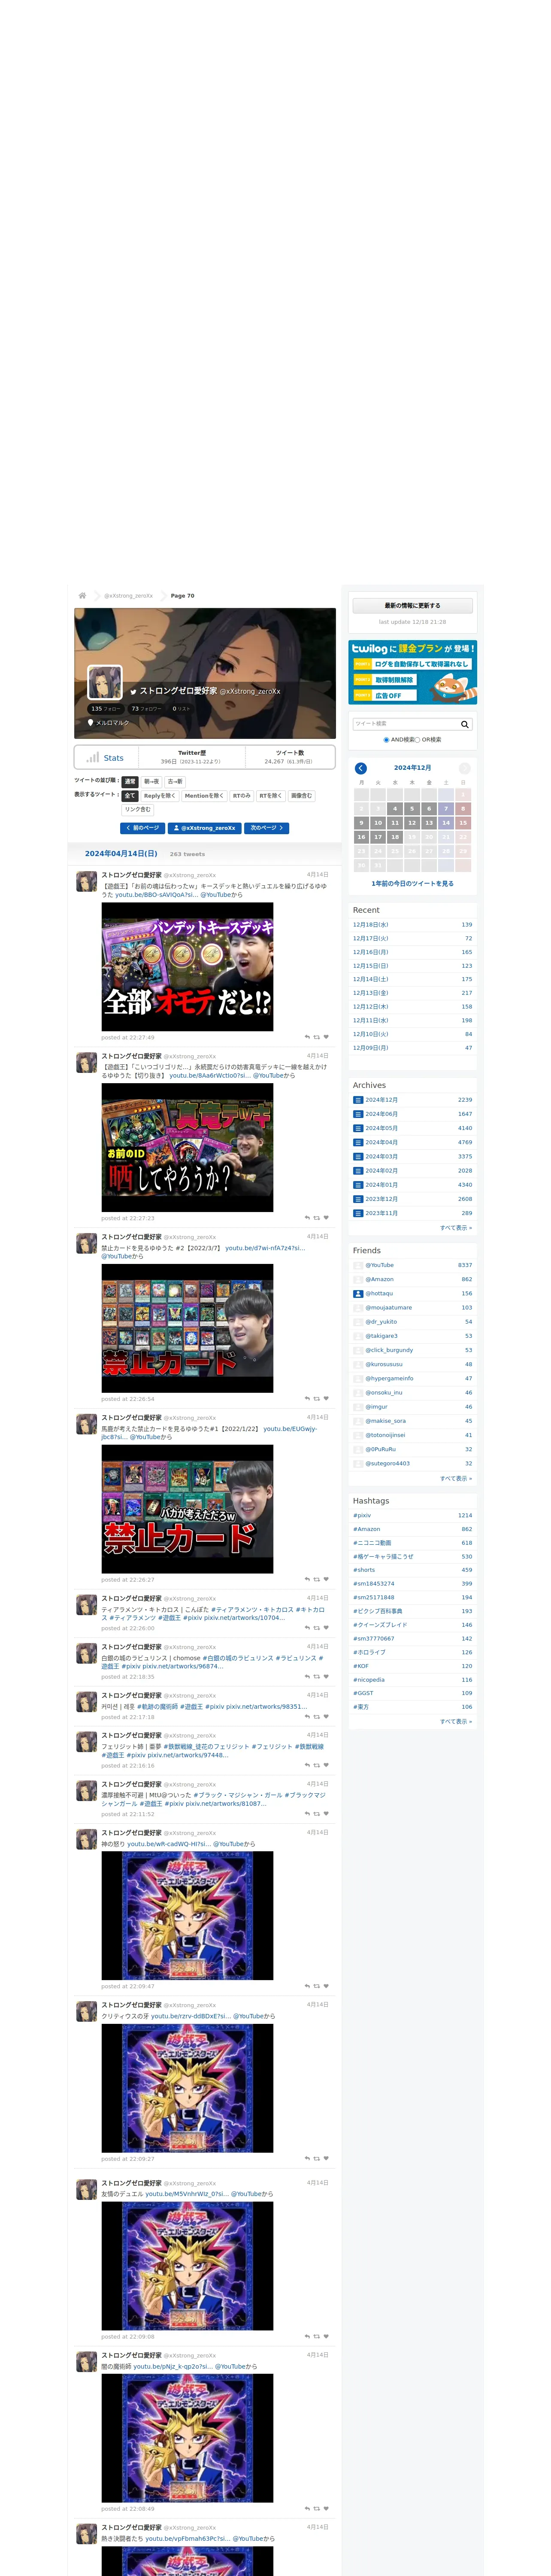551x2576 pixels.
Task: Set tweet order to 朝→夜
Action: coord(151,782)
